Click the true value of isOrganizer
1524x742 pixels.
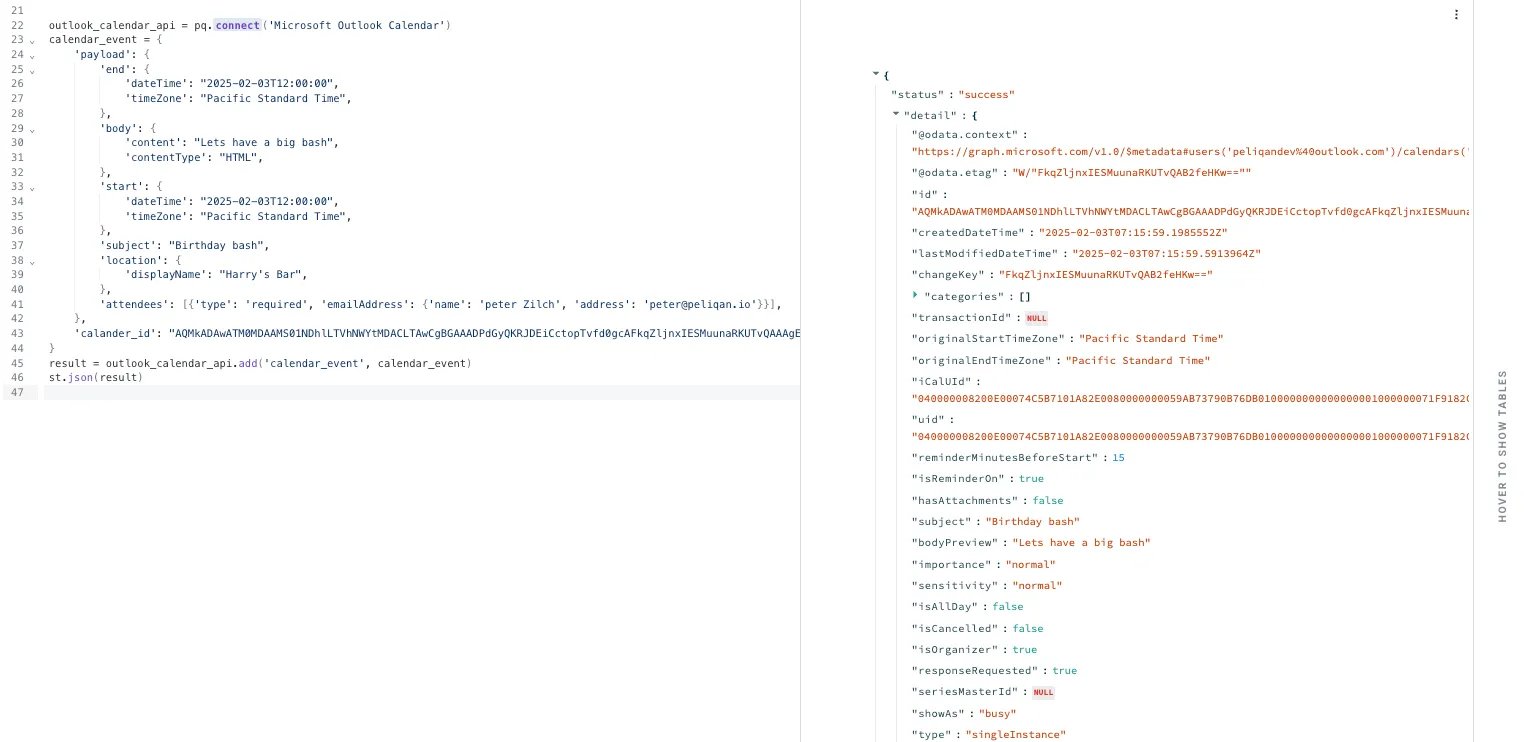pos(1024,650)
